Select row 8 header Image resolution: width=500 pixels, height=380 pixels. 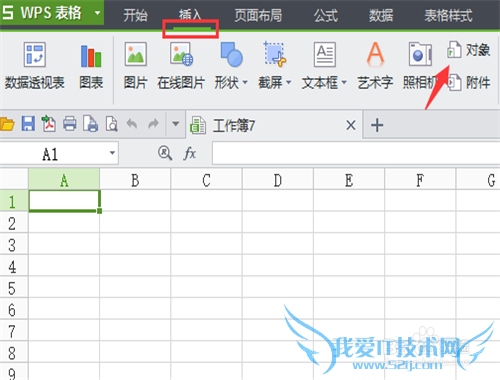pyautogui.click(x=14, y=352)
